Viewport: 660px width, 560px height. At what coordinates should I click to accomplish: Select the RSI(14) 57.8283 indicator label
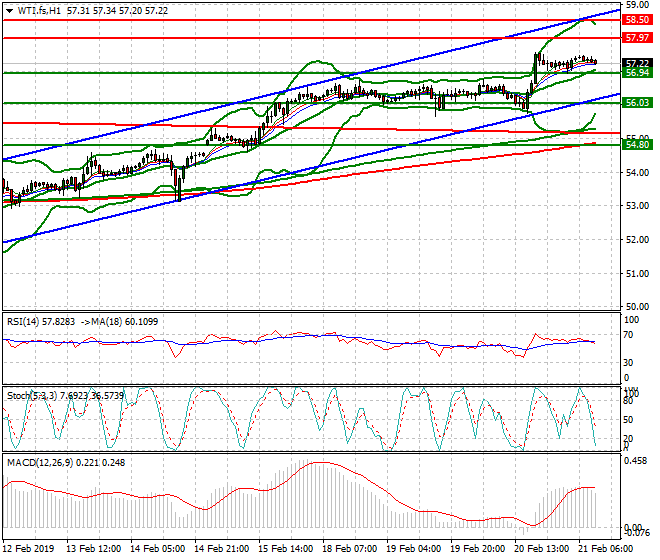[x=41, y=322]
